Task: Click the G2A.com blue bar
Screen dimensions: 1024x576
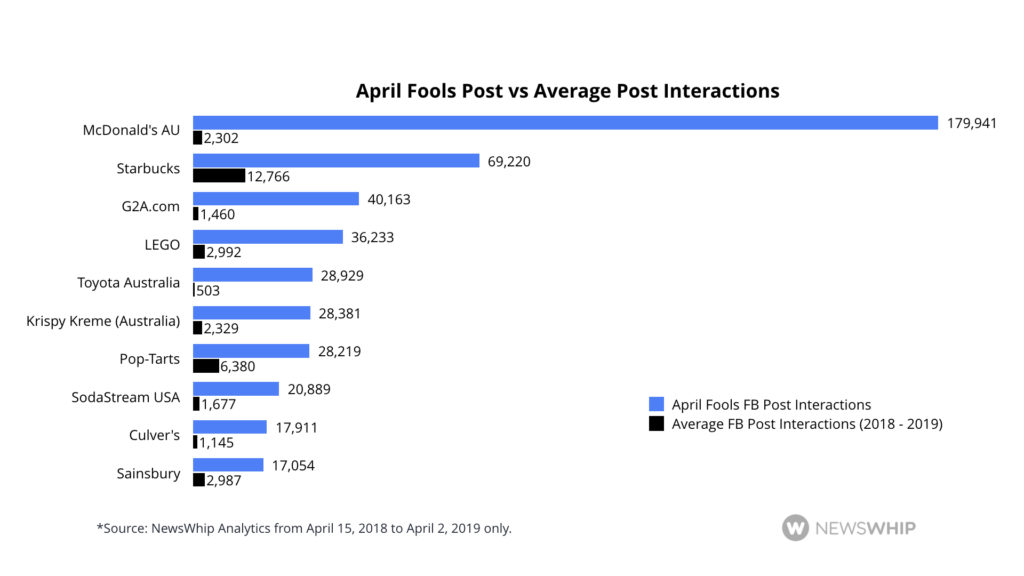Action: click(275, 199)
